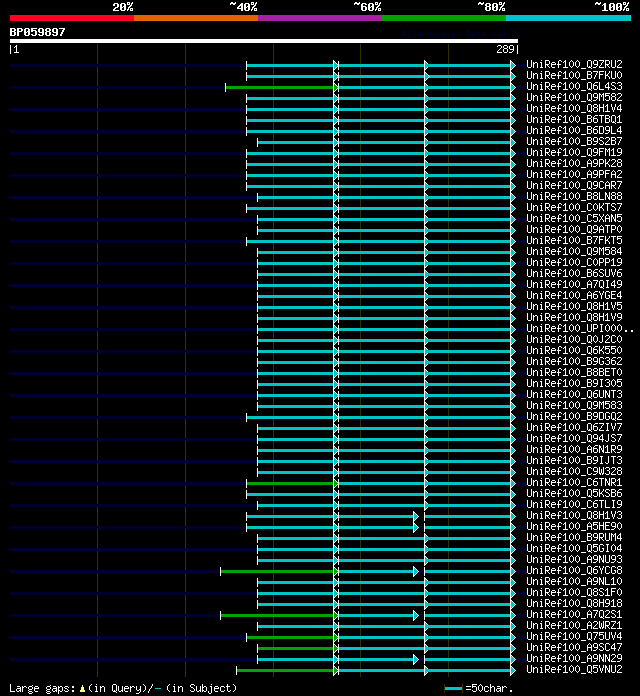This screenshot has width=640, height=696.
Task: Click UniRef100_B9IJT3 label
Action: tap(574, 461)
